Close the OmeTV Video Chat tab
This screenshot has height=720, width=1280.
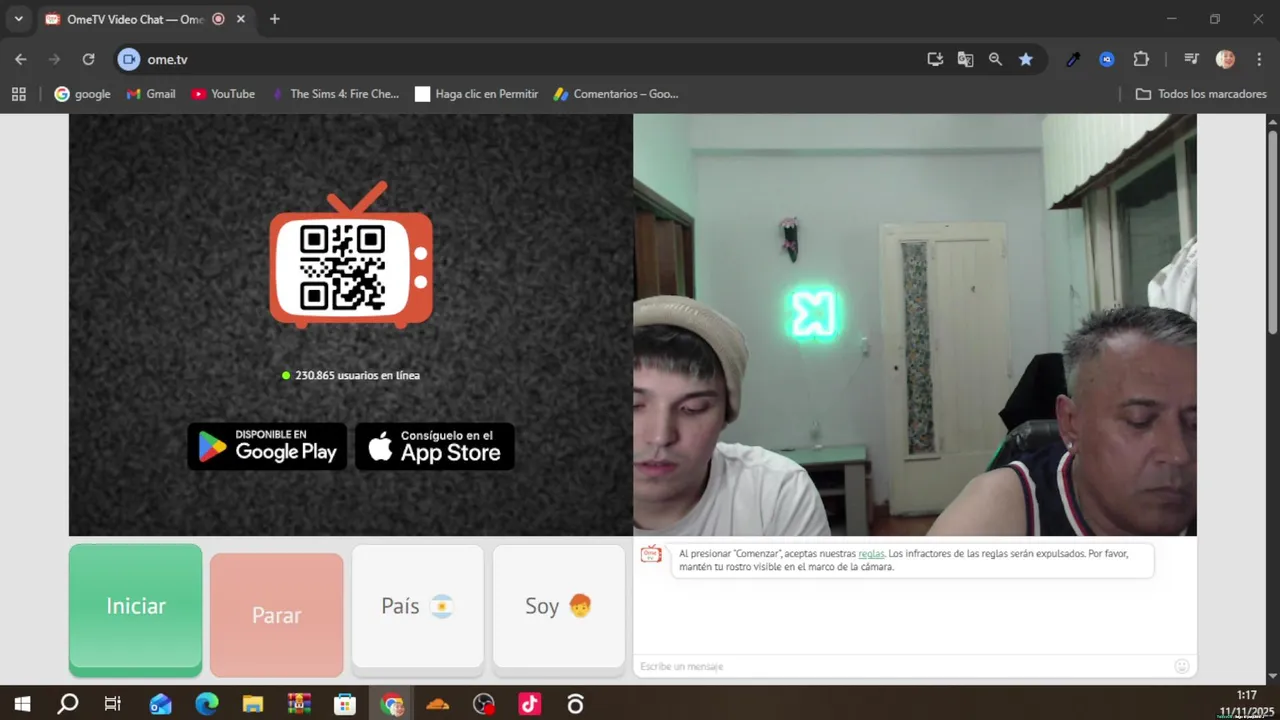[241, 19]
